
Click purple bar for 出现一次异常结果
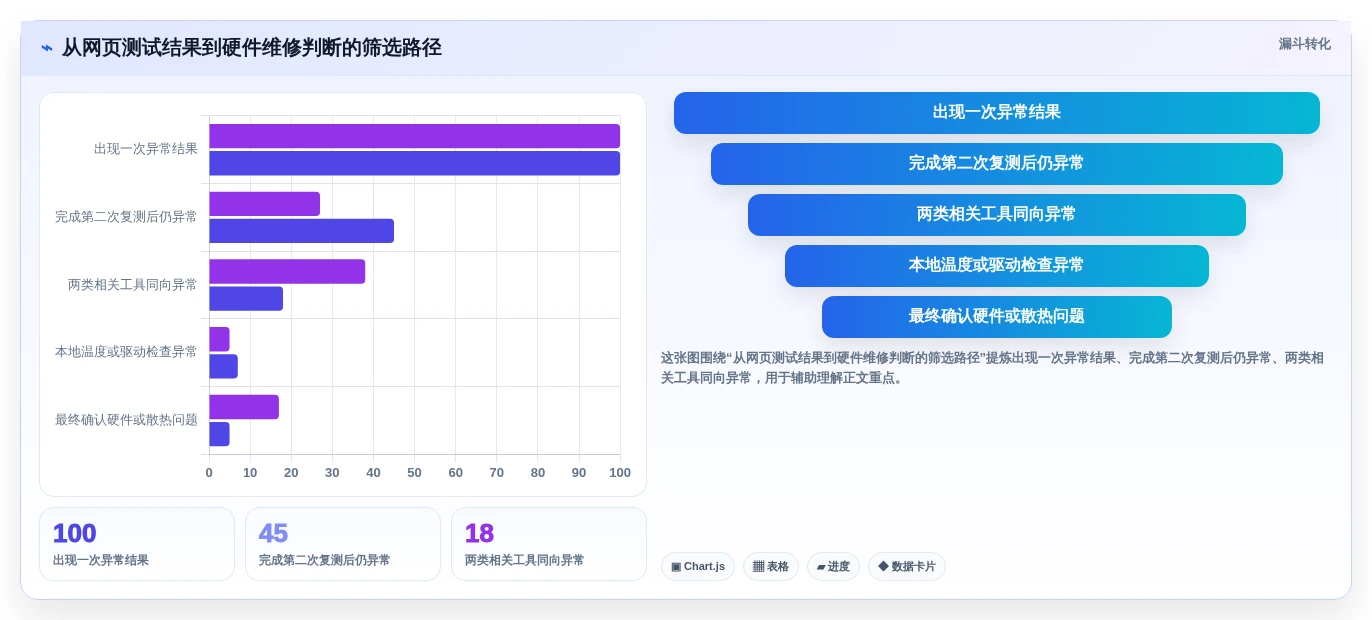click(414, 136)
